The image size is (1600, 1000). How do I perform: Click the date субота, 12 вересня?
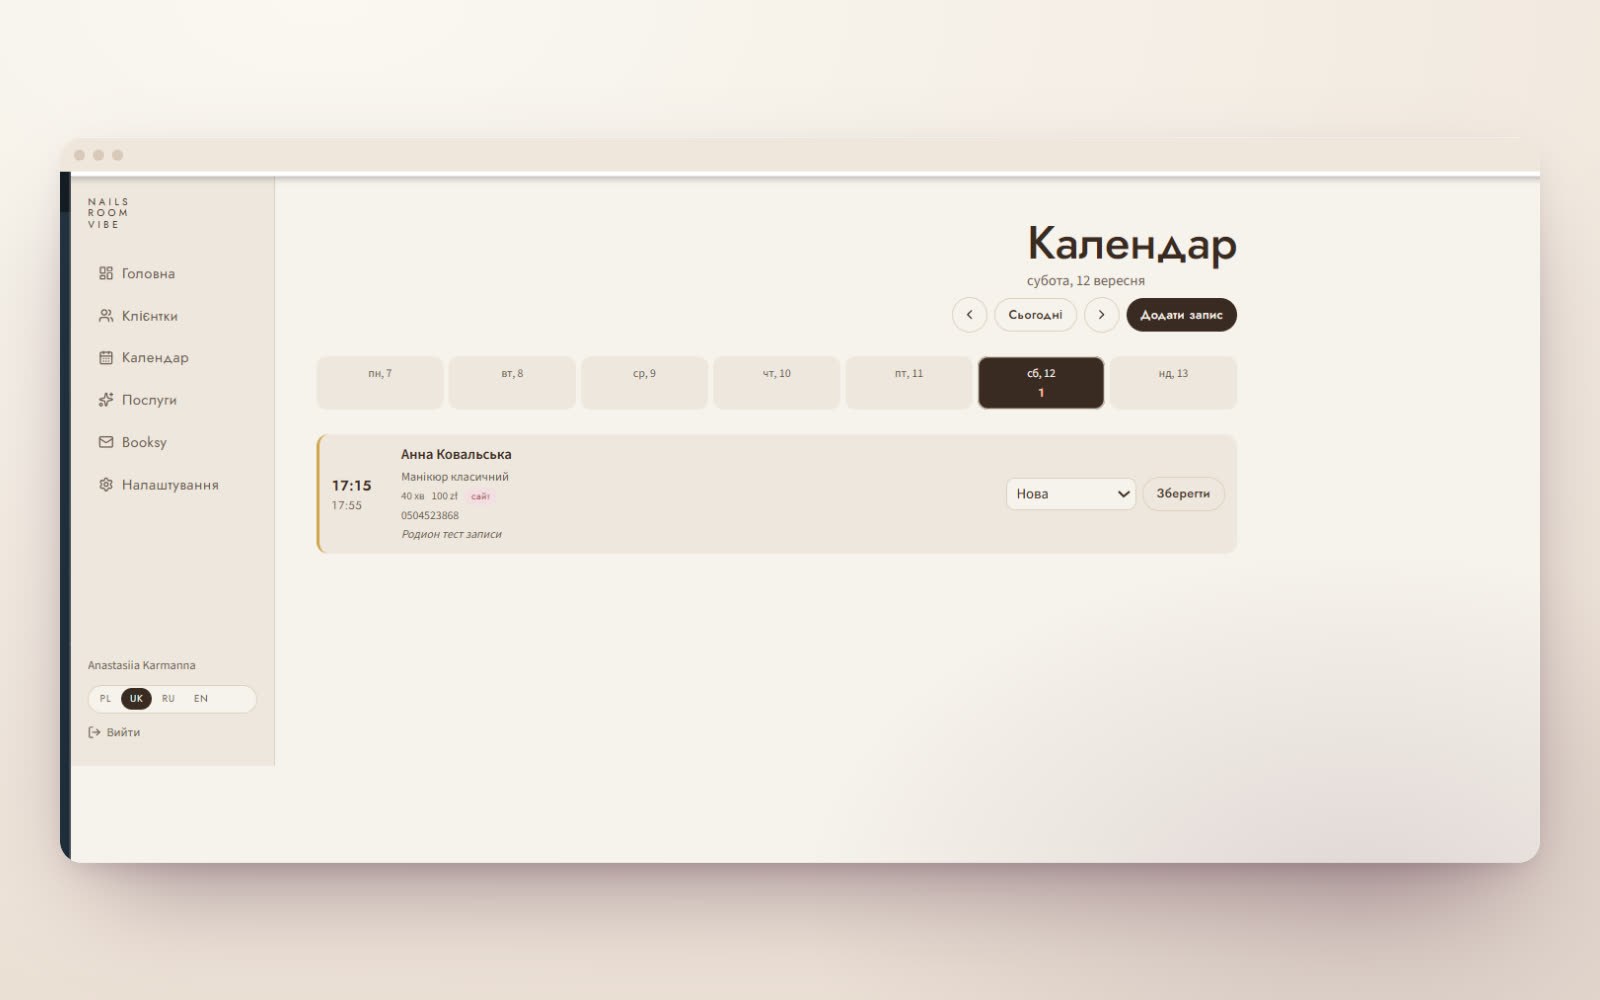[1085, 281]
